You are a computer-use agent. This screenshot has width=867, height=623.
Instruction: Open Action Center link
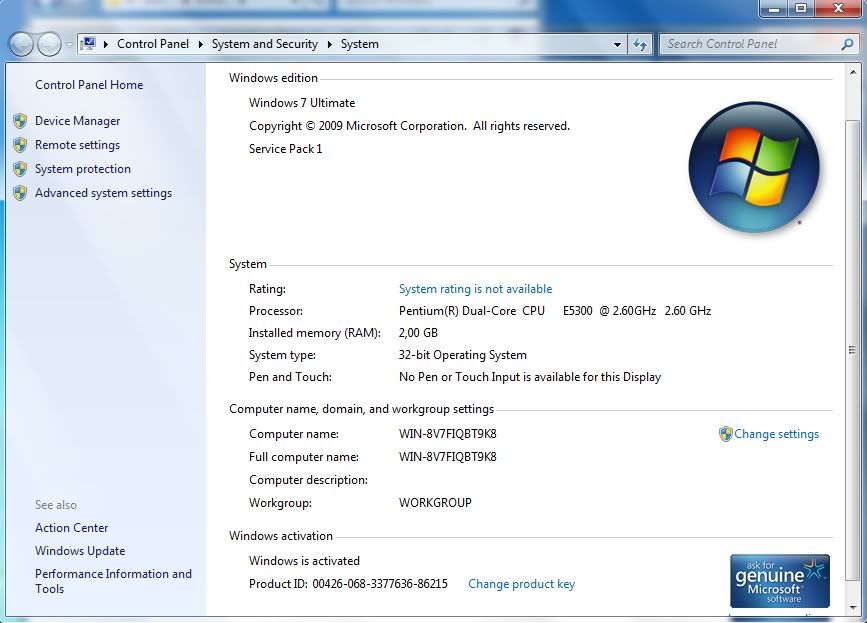pos(72,528)
